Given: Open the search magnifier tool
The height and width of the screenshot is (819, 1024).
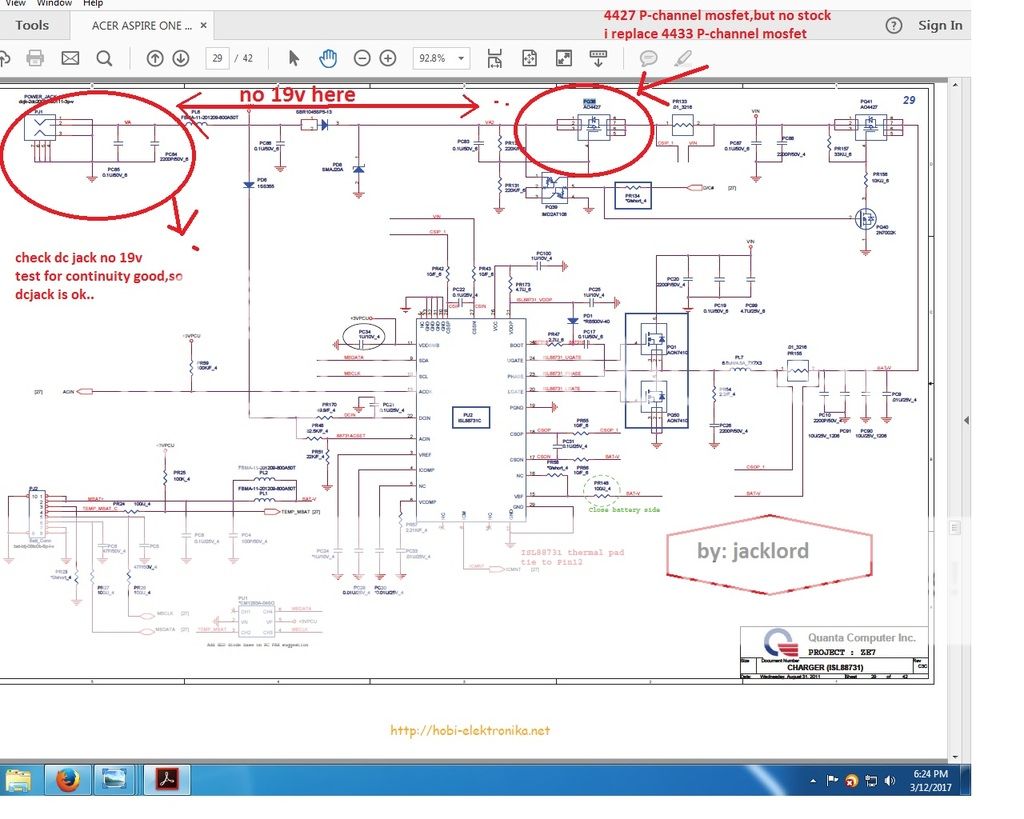Looking at the screenshot, I should click(x=104, y=58).
